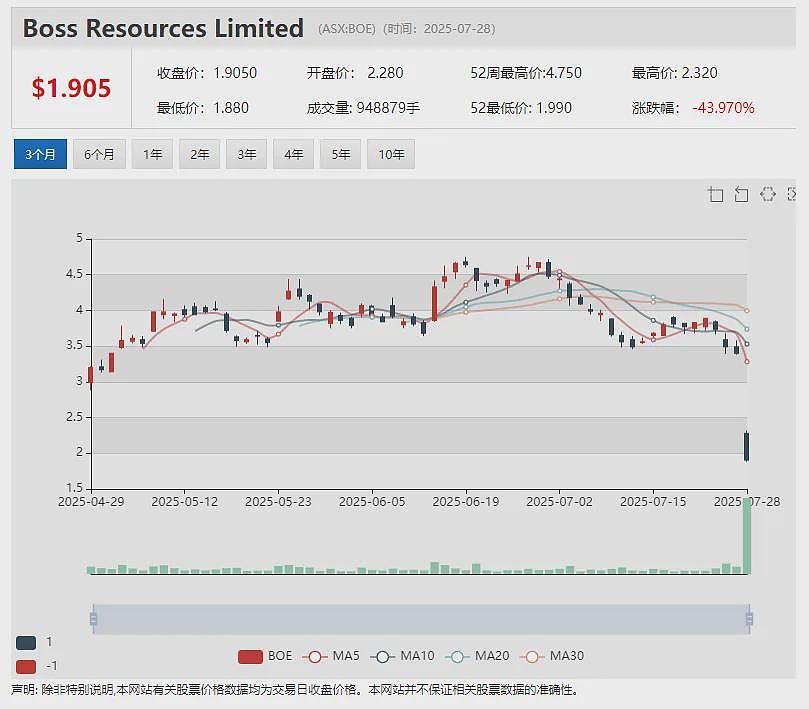Switch to the 6个月 time range
The height and width of the screenshot is (709, 809).
(x=99, y=154)
